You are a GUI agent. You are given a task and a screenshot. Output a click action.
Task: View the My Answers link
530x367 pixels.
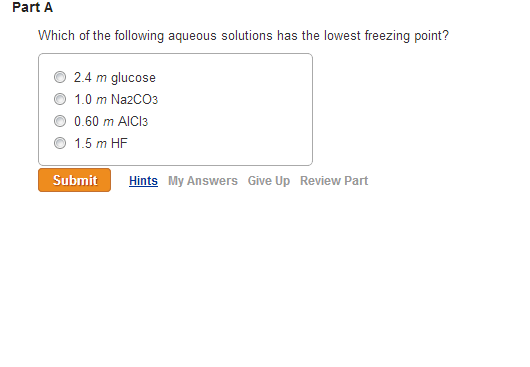tap(203, 181)
